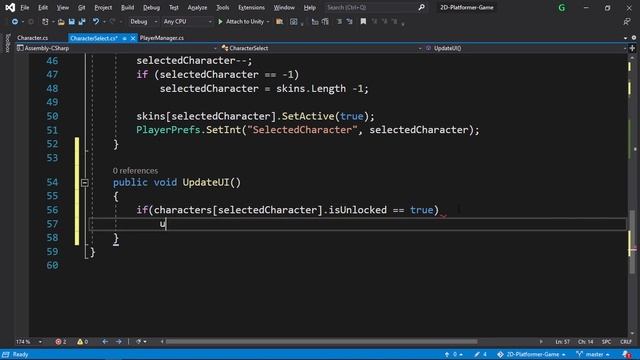Open the Extensions menu
Image resolution: width=640 pixels, height=360 pixels.
pyautogui.click(x=251, y=7)
